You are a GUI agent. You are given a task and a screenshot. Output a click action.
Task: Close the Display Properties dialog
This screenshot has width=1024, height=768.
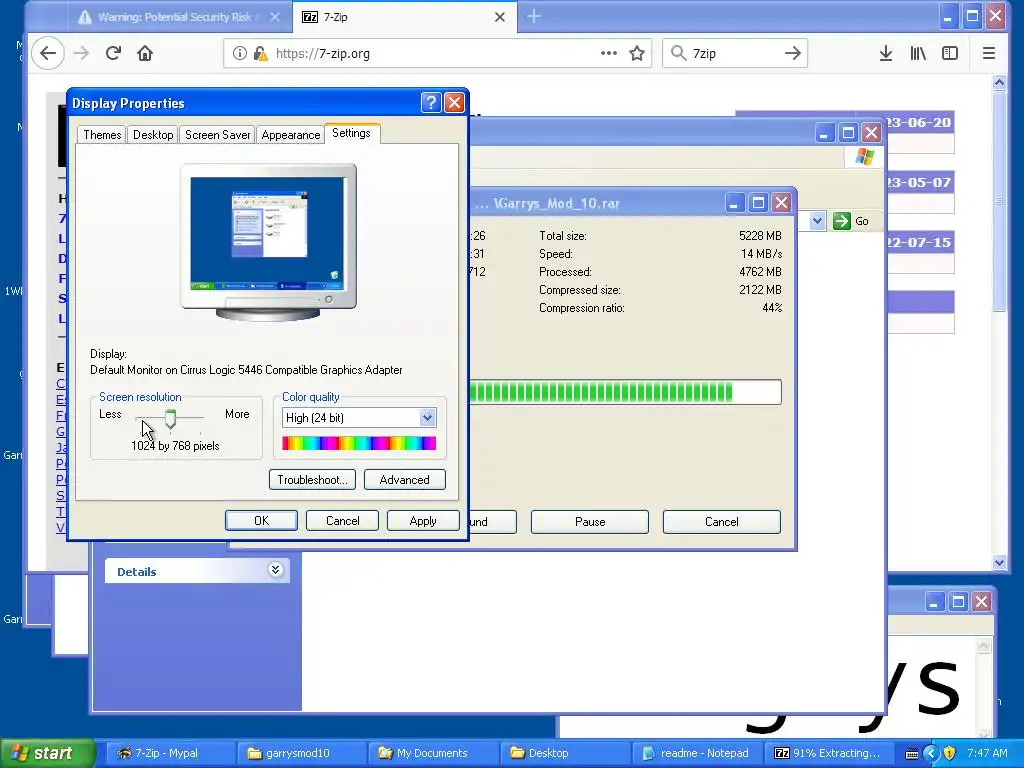point(454,103)
